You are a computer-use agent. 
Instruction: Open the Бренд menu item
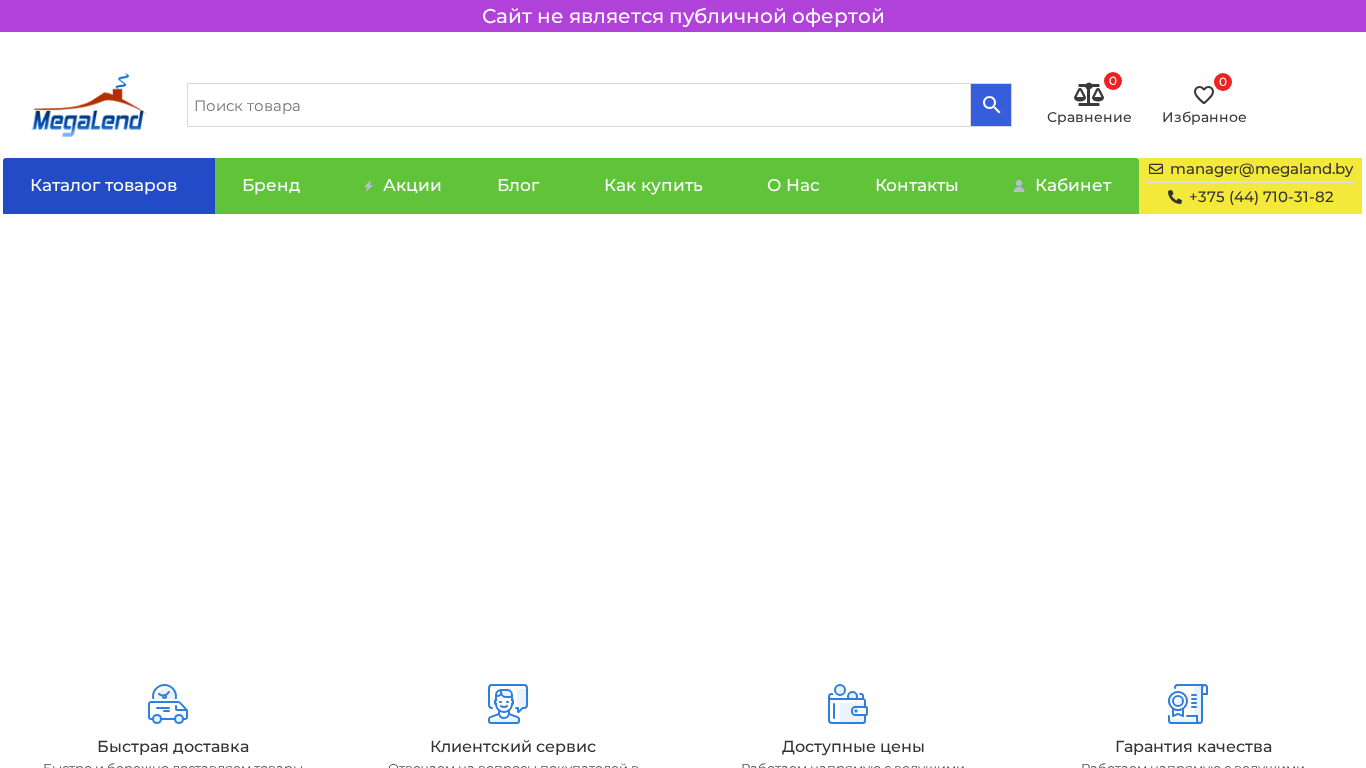[271, 186]
